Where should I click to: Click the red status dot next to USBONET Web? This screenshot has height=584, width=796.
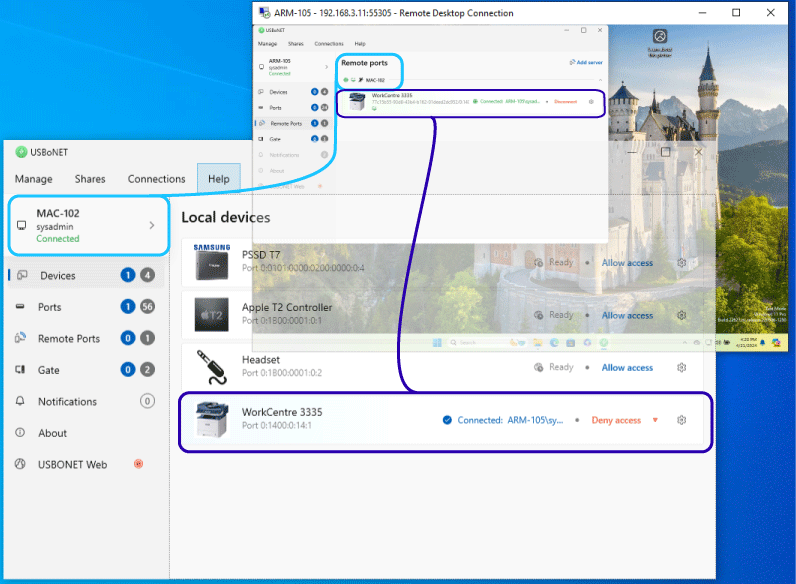click(x=138, y=463)
